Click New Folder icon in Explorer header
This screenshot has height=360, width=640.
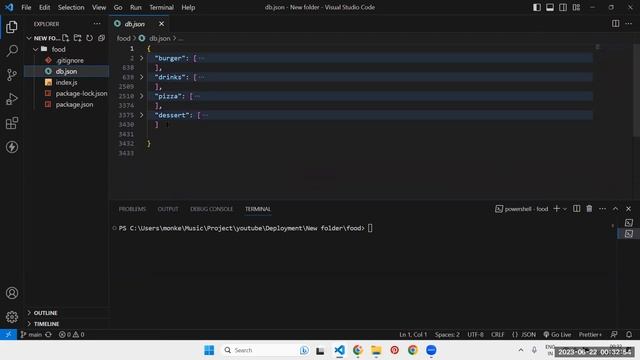pyautogui.click(x=78, y=38)
